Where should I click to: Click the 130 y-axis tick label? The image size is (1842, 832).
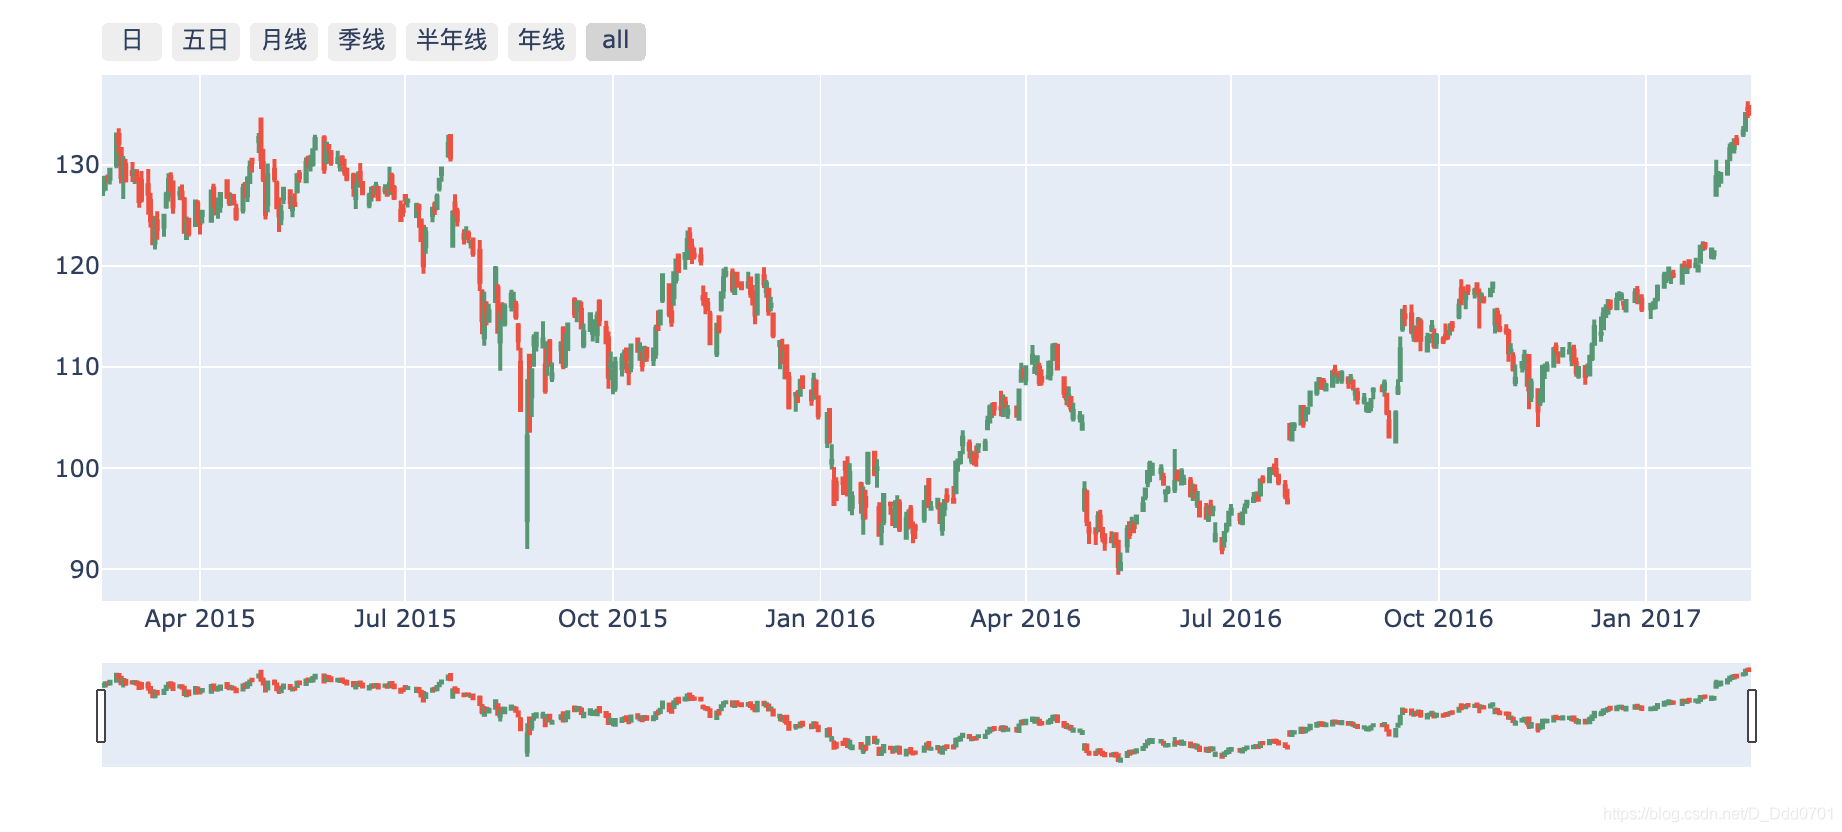click(x=77, y=165)
